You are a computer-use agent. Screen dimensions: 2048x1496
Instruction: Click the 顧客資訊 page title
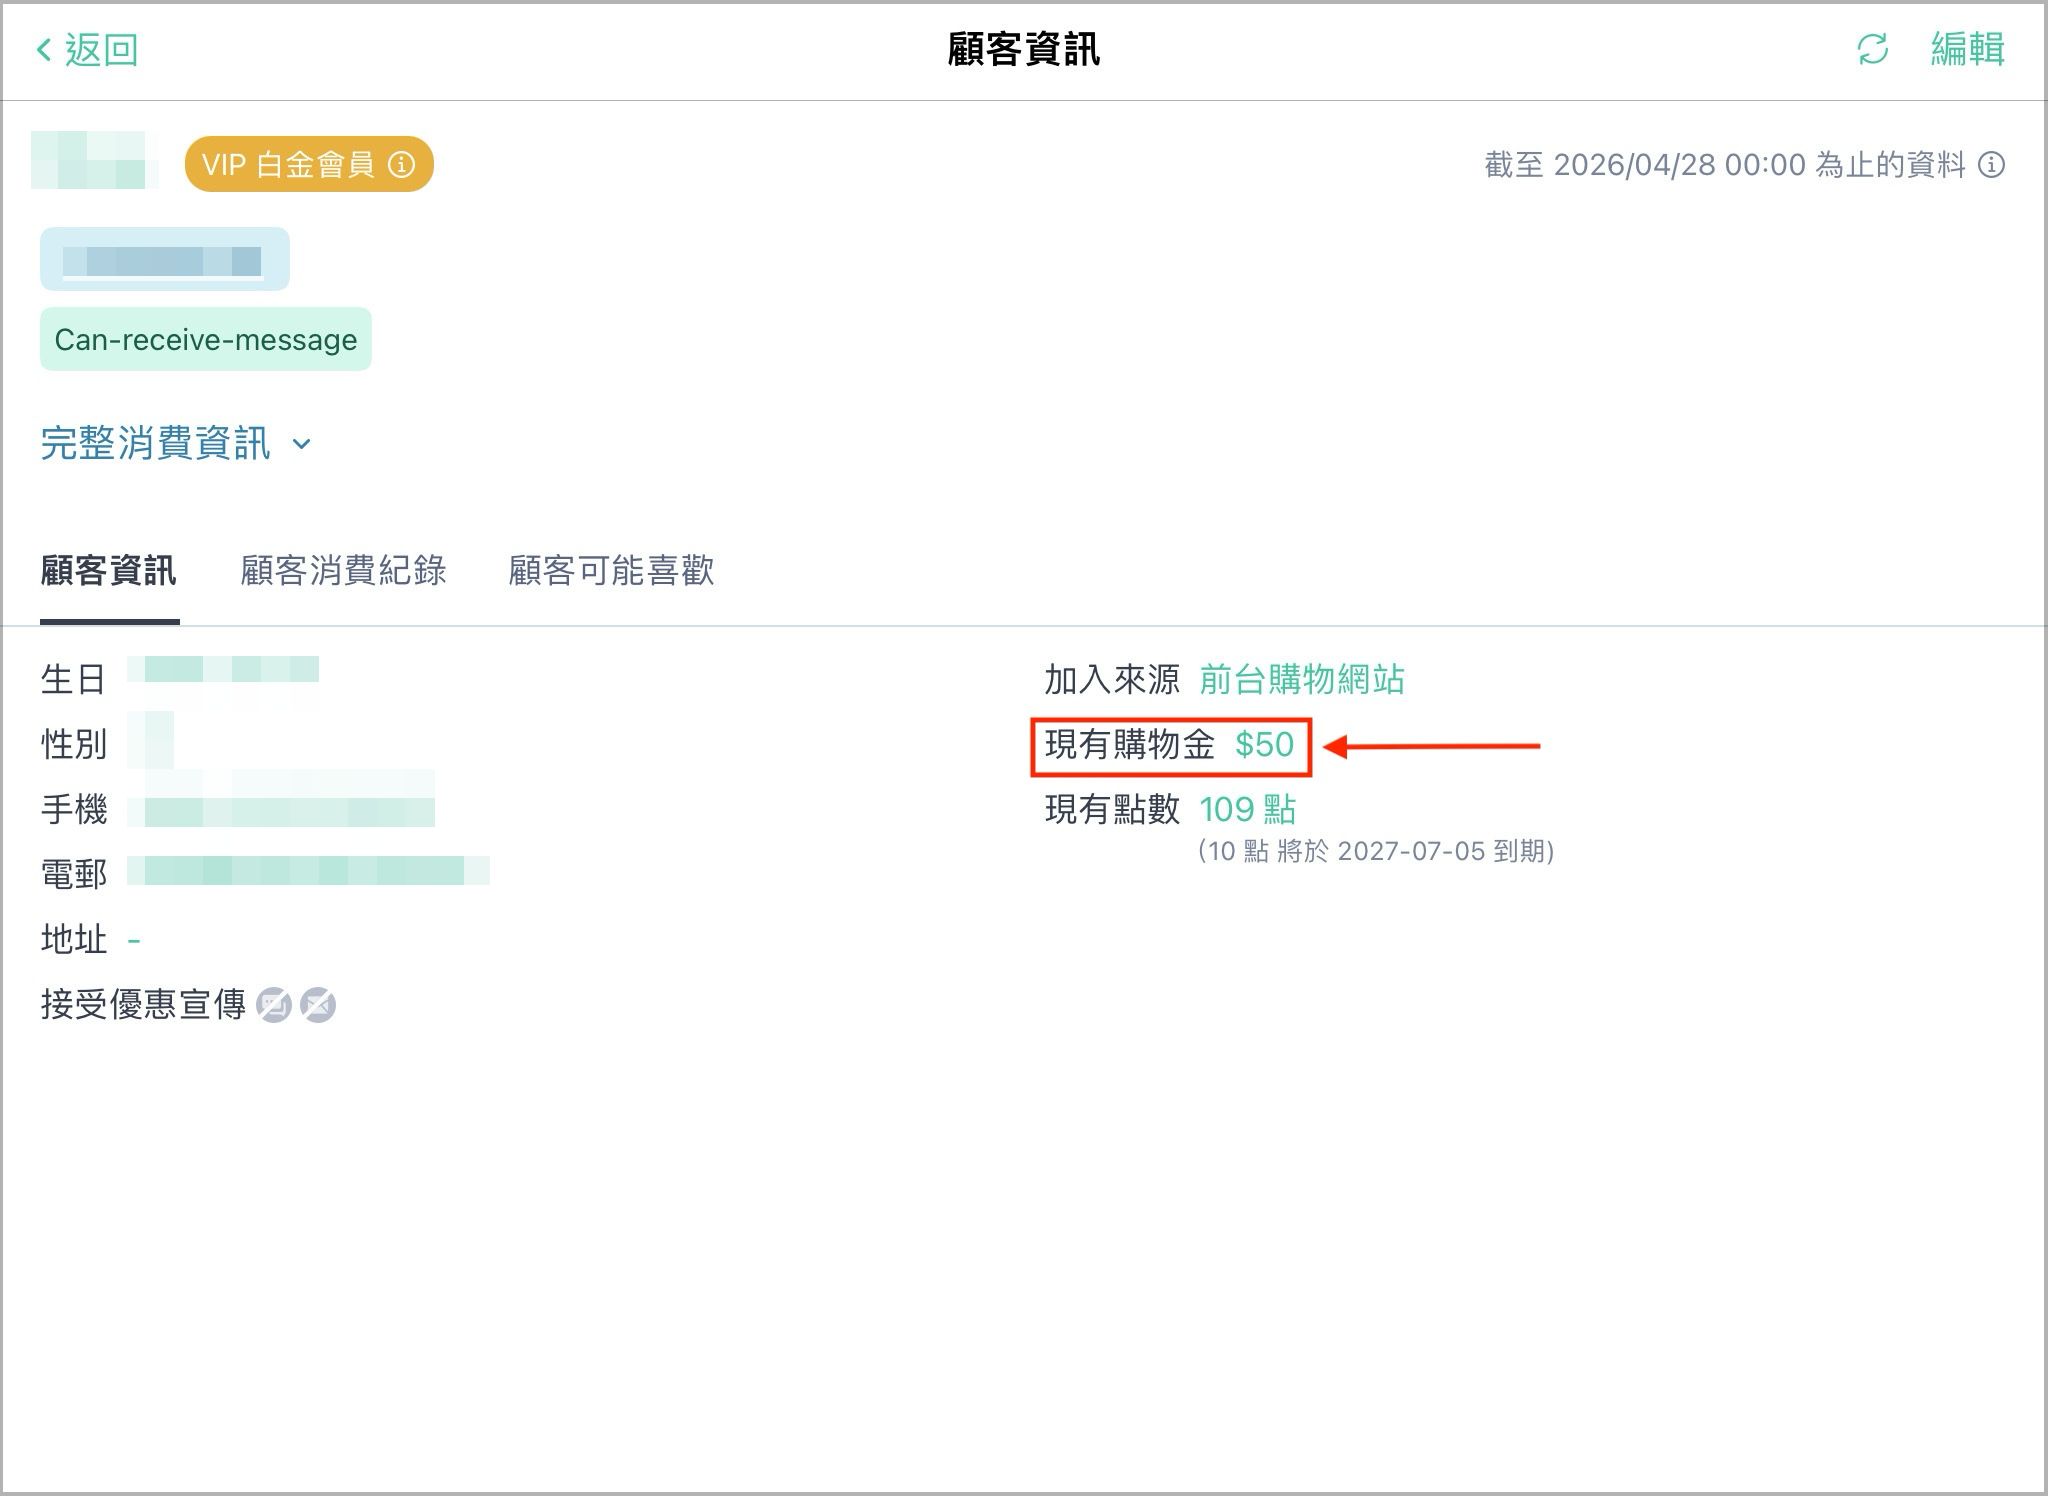(x=1024, y=49)
